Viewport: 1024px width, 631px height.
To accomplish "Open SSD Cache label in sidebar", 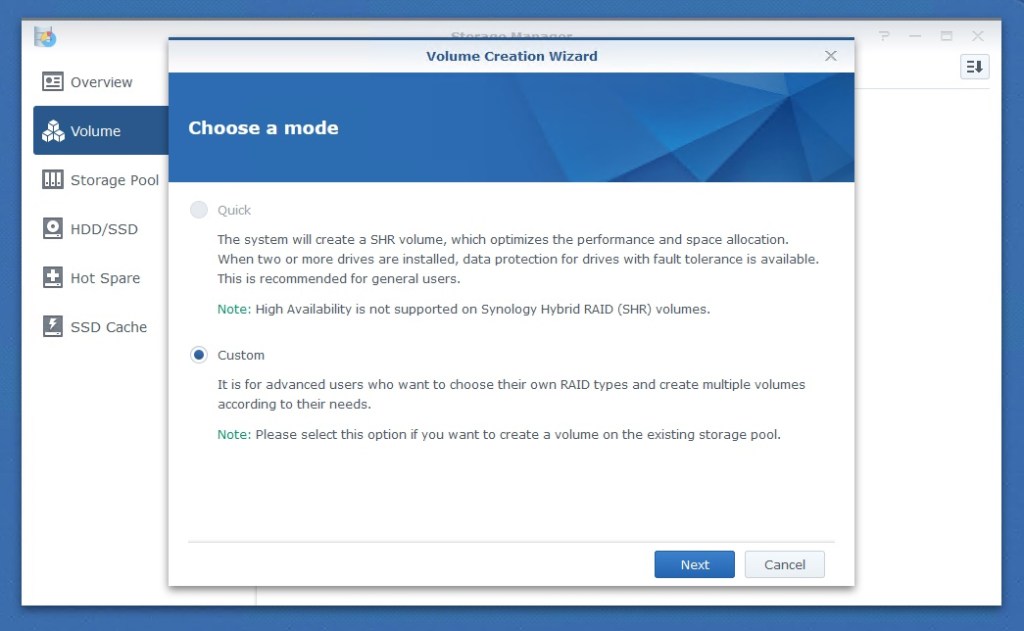I will (x=108, y=328).
